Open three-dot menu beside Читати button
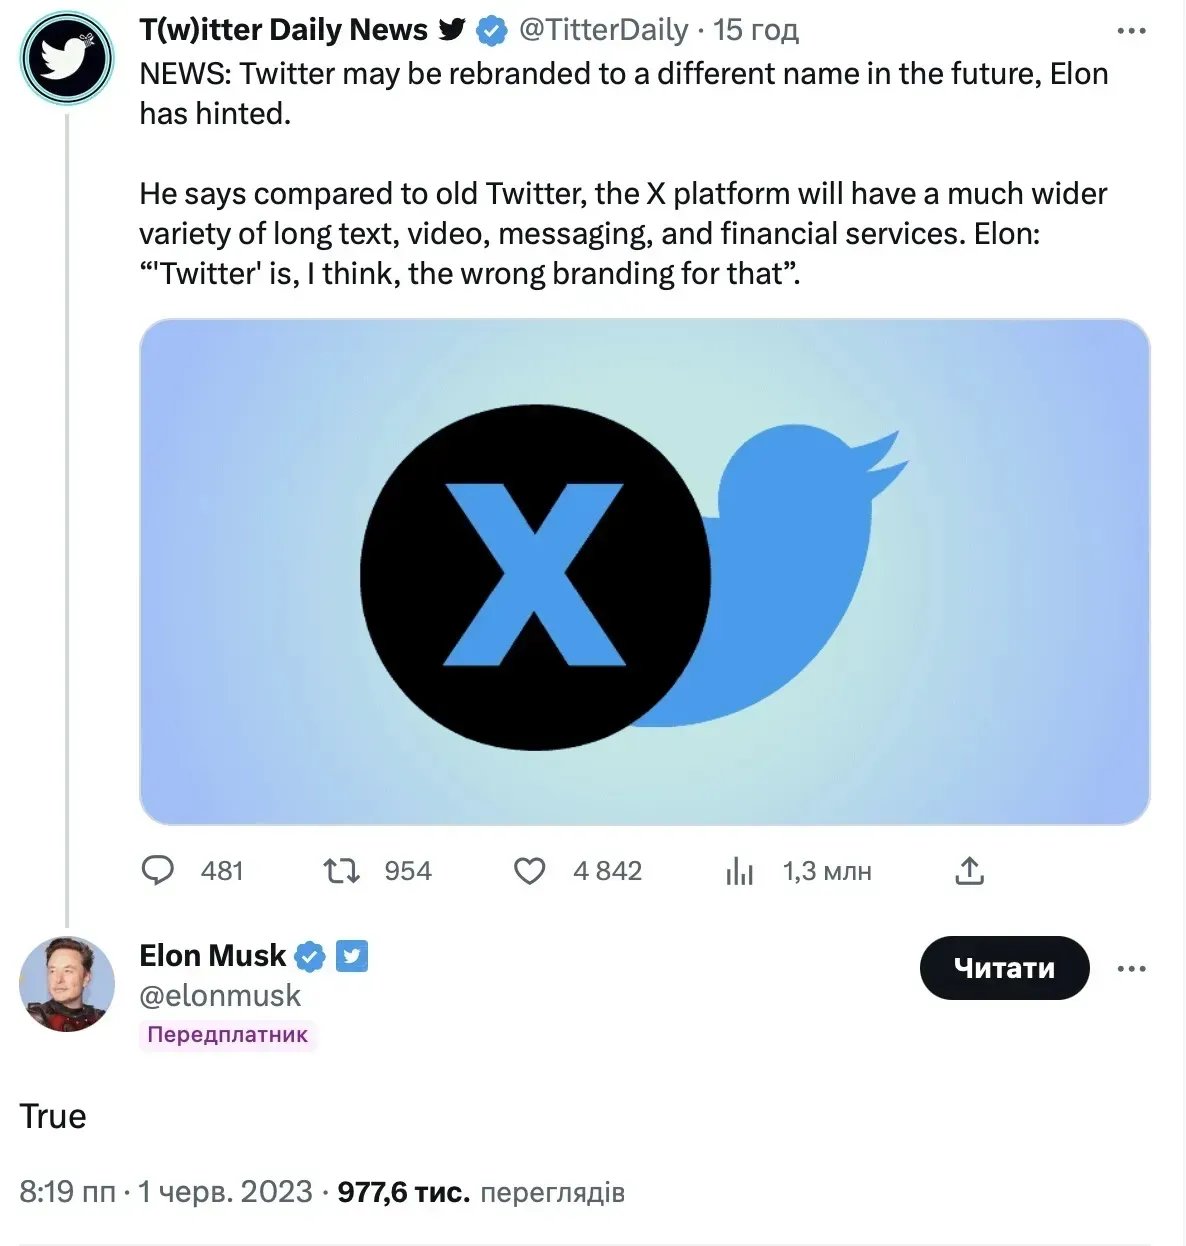Image resolution: width=1186 pixels, height=1246 pixels. [x=1131, y=968]
